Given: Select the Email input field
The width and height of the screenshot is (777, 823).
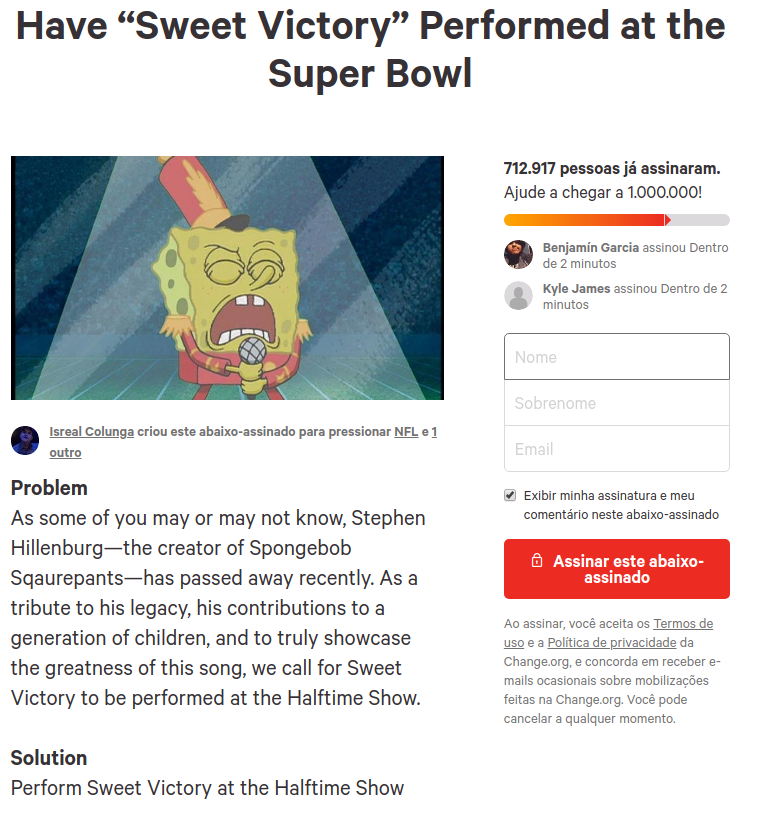Looking at the screenshot, I should click(616, 449).
